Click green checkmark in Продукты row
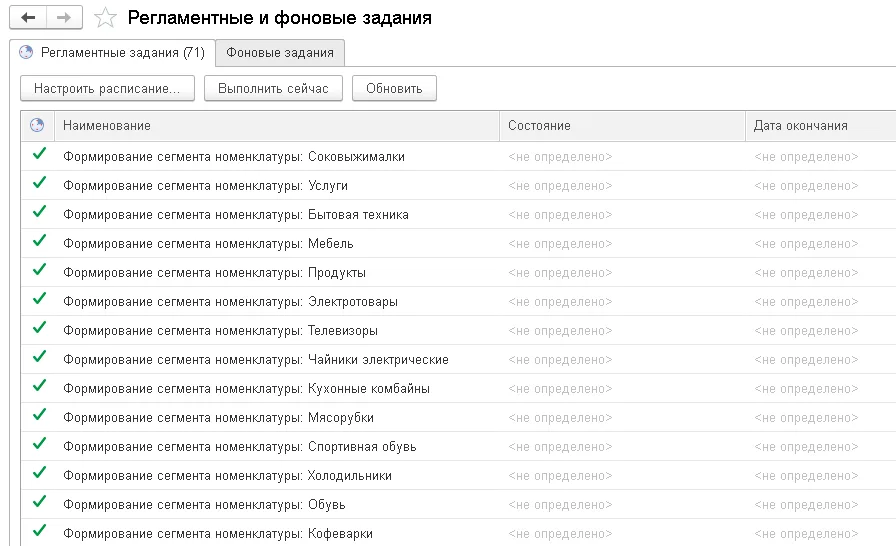The width and height of the screenshot is (896, 546). (39, 270)
